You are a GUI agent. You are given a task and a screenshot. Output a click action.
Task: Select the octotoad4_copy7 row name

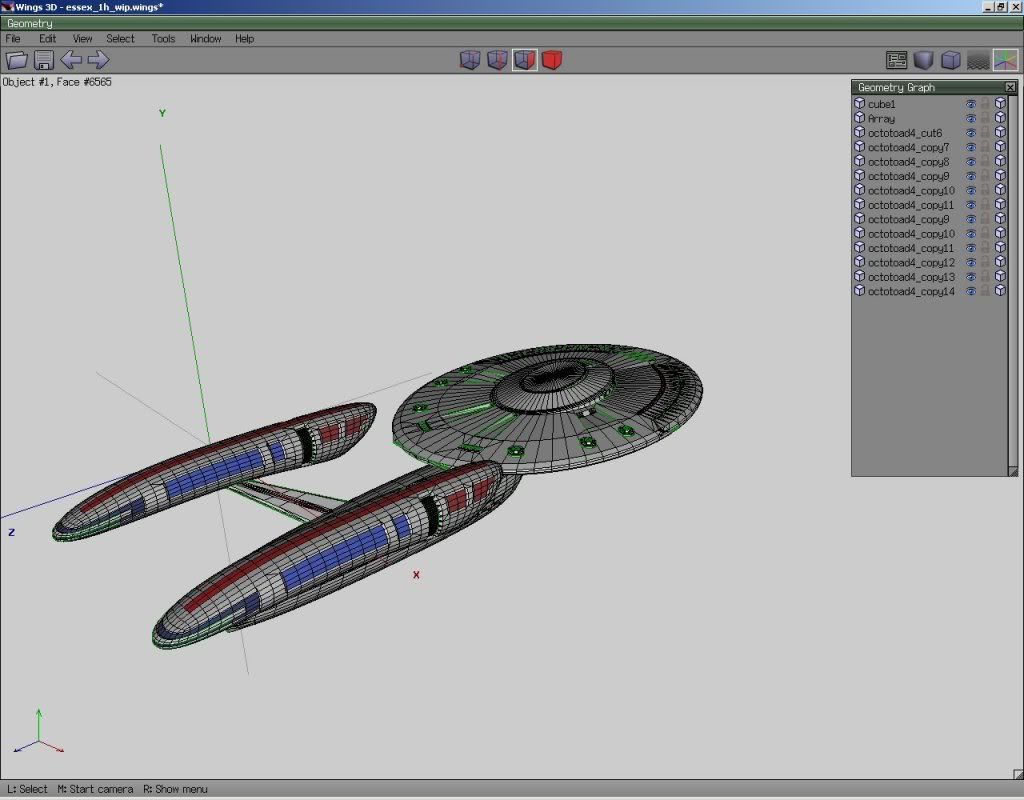coord(908,147)
